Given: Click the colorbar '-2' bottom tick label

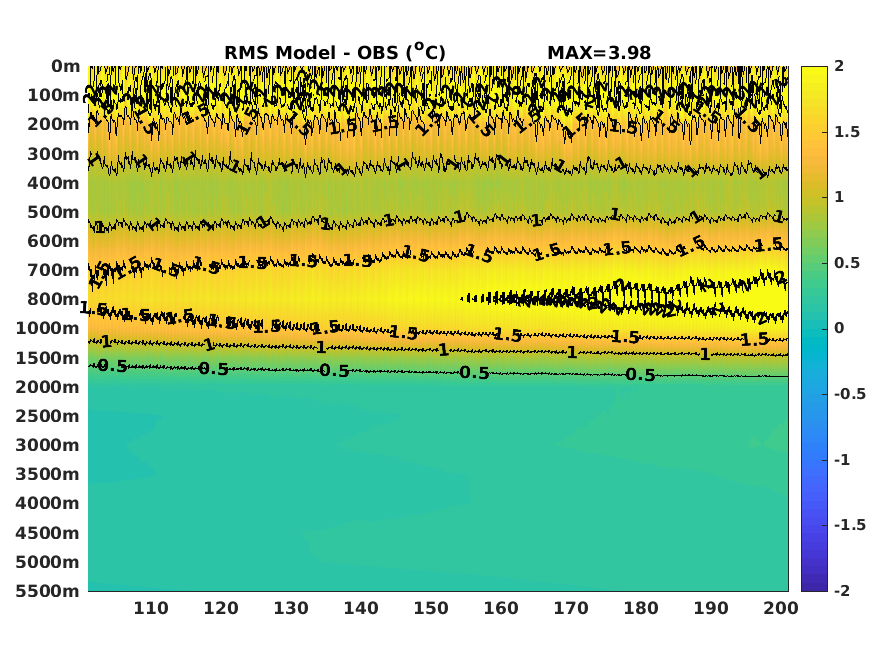Looking at the screenshot, I should pos(842,590).
